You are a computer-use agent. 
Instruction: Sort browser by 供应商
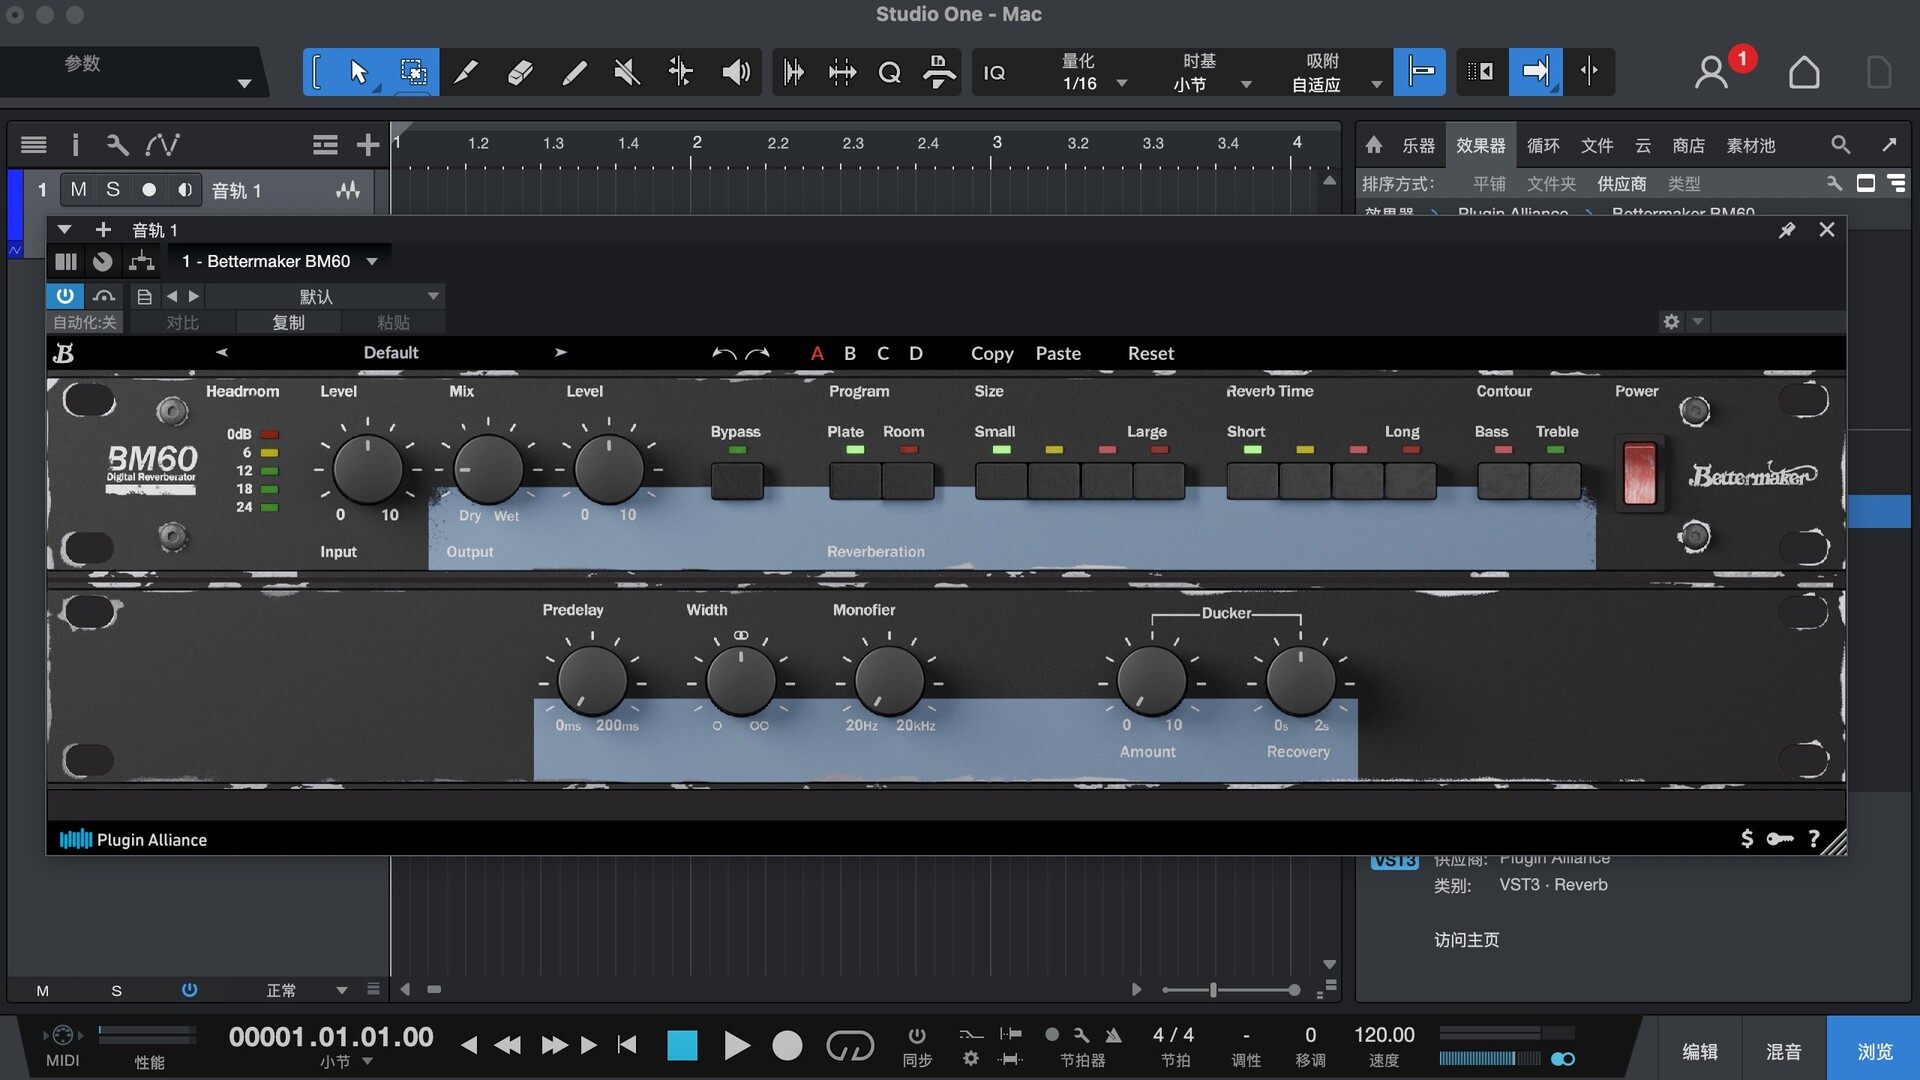point(1621,184)
